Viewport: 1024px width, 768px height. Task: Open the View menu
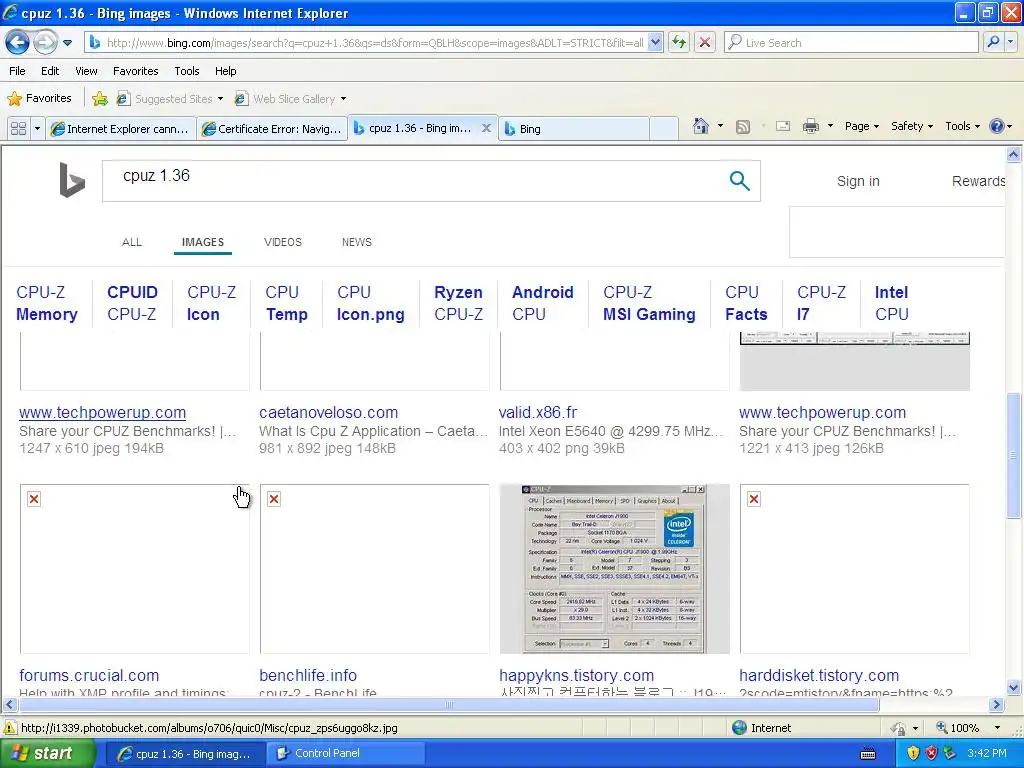click(86, 71)
